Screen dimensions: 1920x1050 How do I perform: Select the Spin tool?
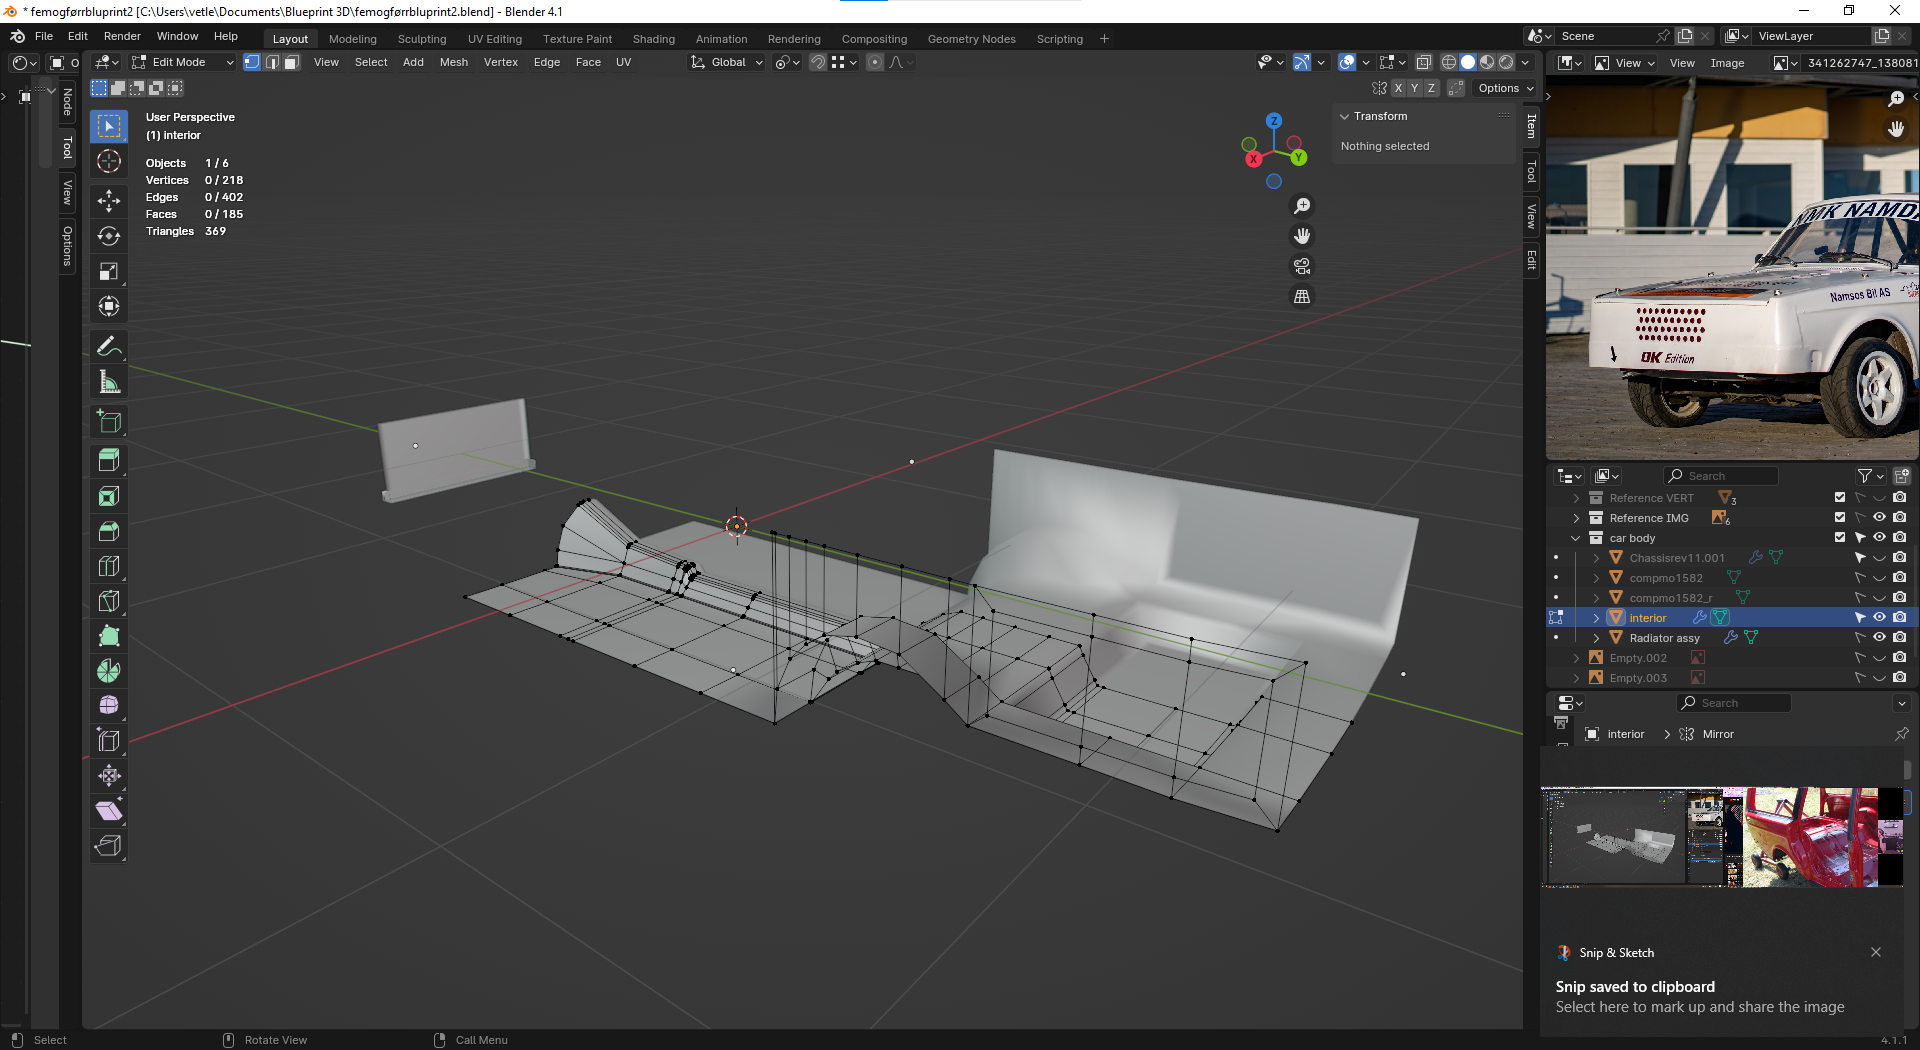(x=109, y=671)
